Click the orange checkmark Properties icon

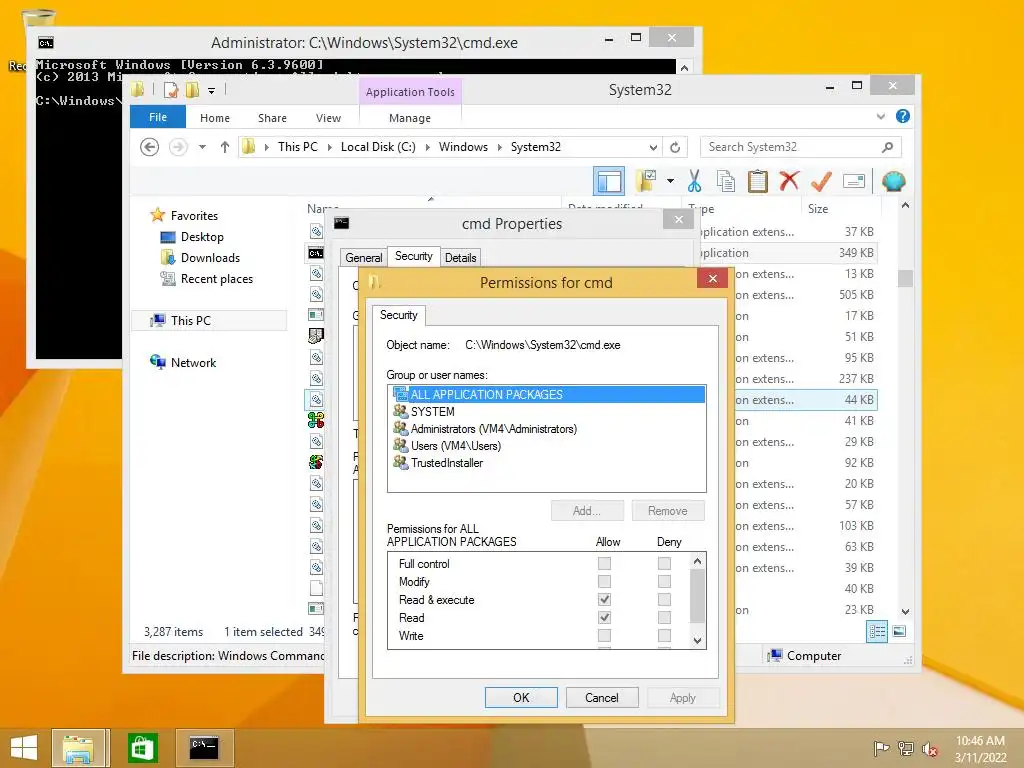pyautogui.click(x=821, y=181)
